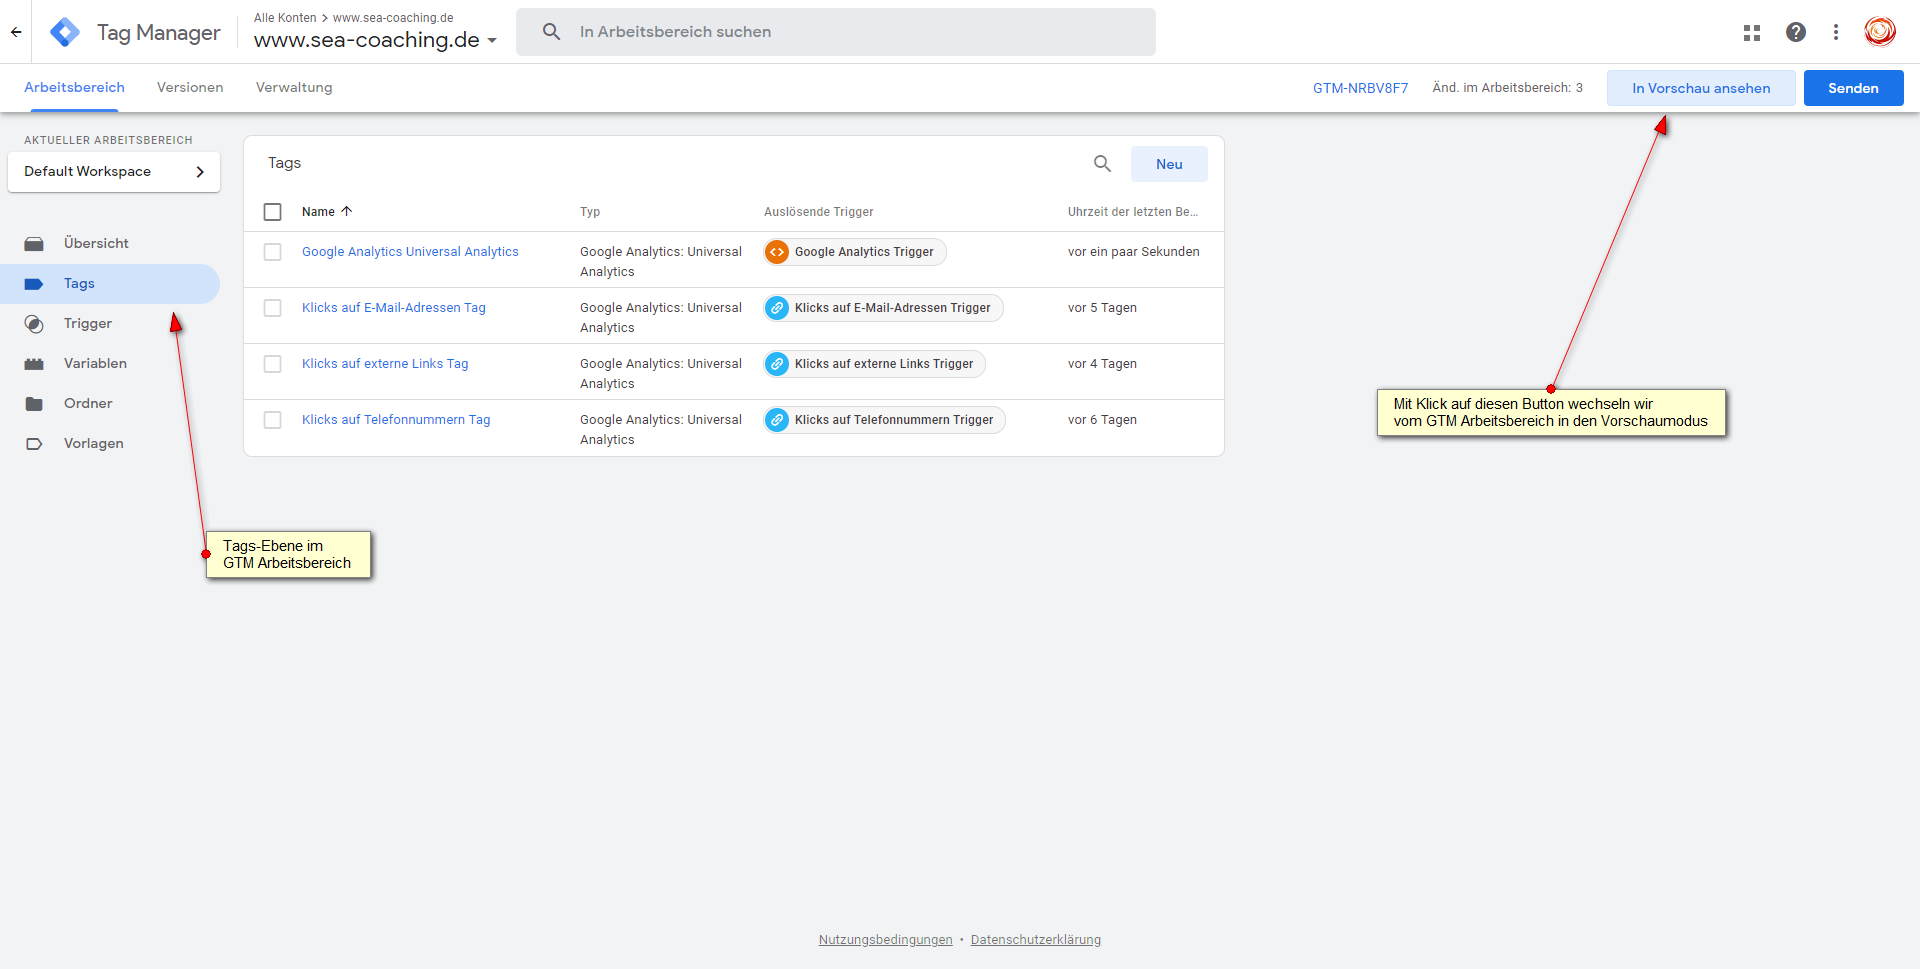Click the Alle Konten breadcrumb
Screen dimensions: 1920x969
click(285, 18)
